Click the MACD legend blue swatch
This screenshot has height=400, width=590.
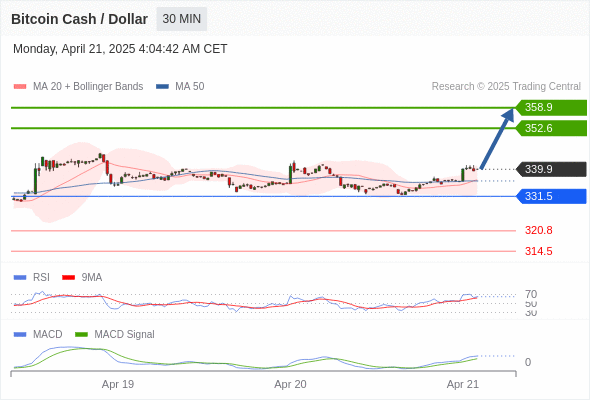point(20,335)
